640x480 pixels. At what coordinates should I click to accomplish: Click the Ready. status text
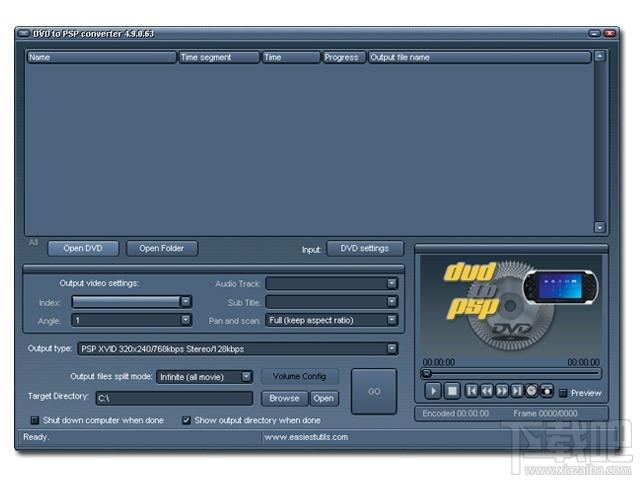[x=36, y=437]
